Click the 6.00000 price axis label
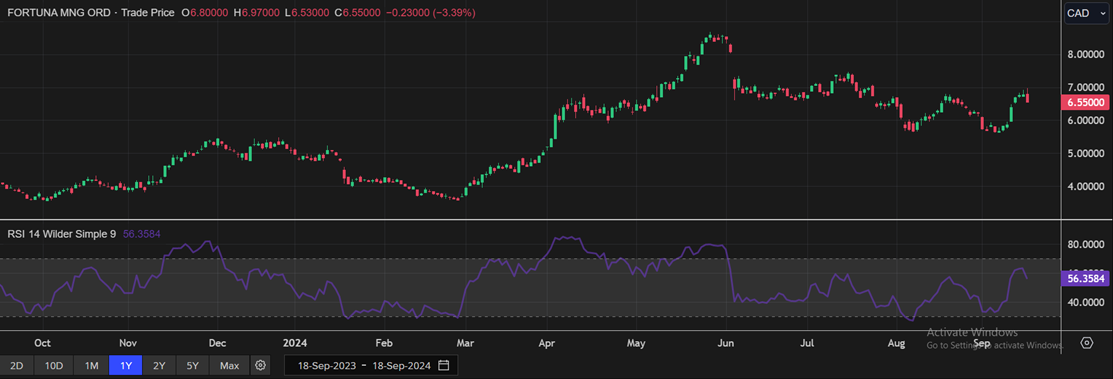Image resolution: width=1113 pixels, height=379 pixels. [1085, 121]
